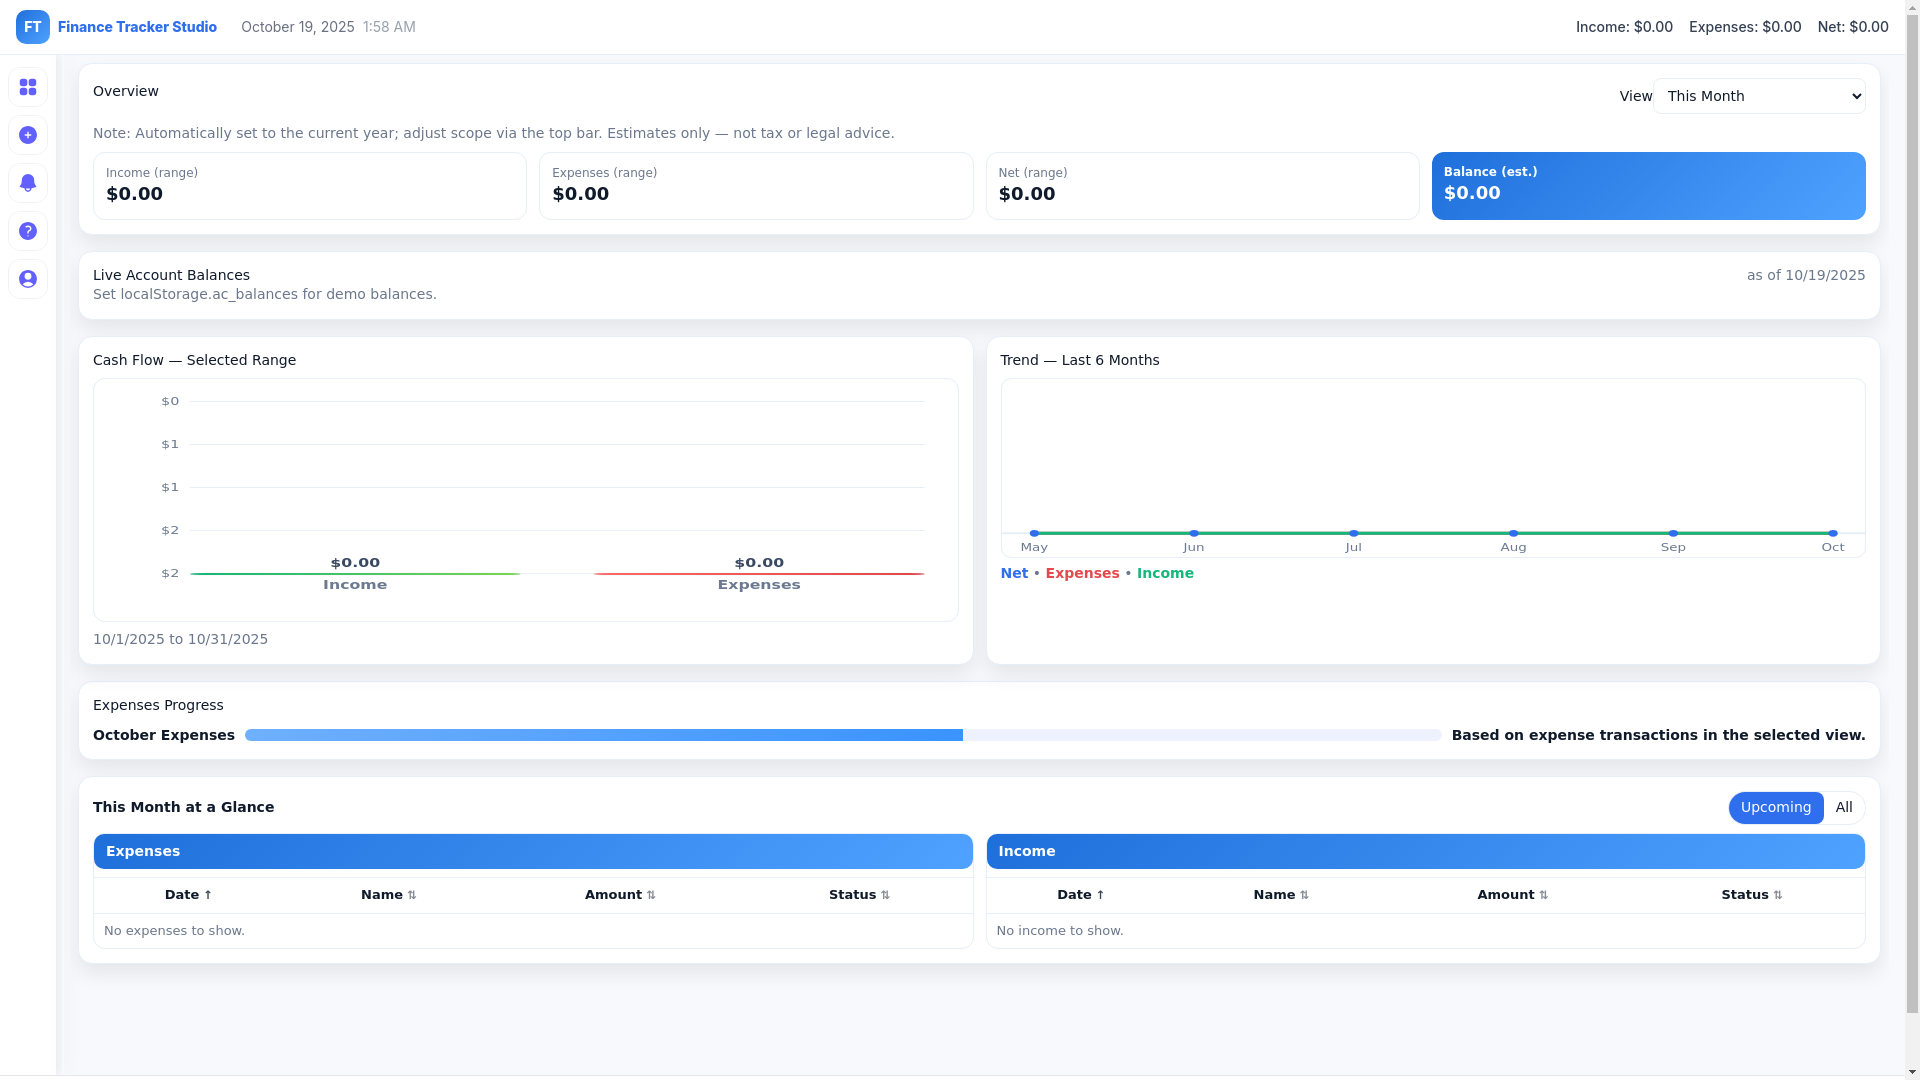Image resolution: width=1920 pixels, height=1080 pixels.
Task: Open the user profile icon
Action: click(28, 280)
